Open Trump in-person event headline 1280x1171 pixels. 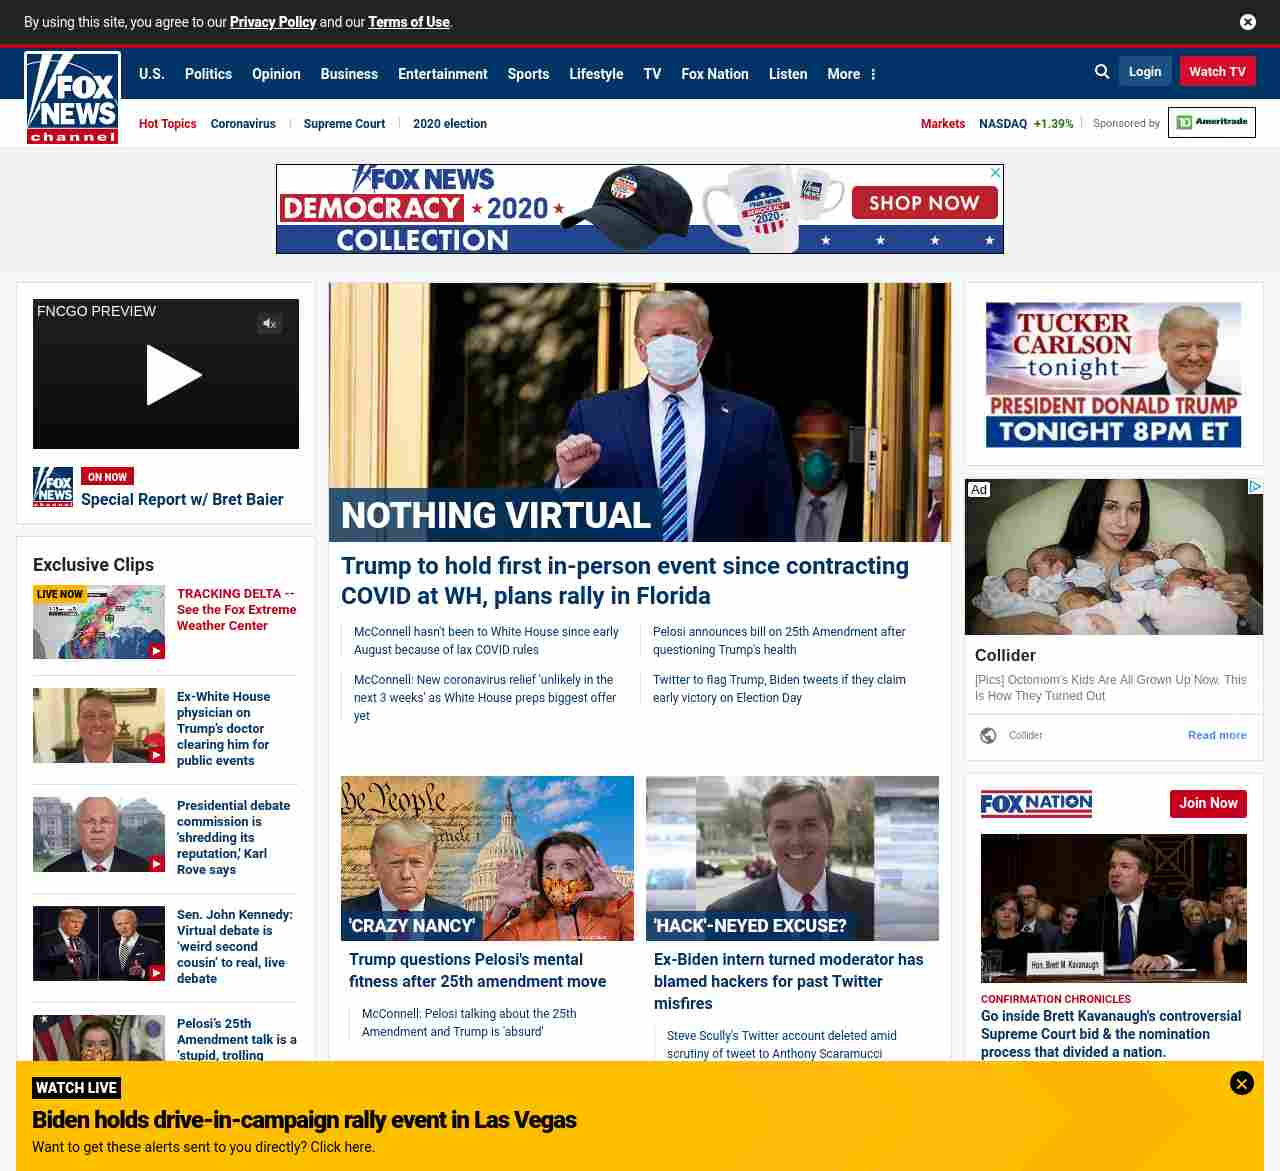tap(625, 581)
